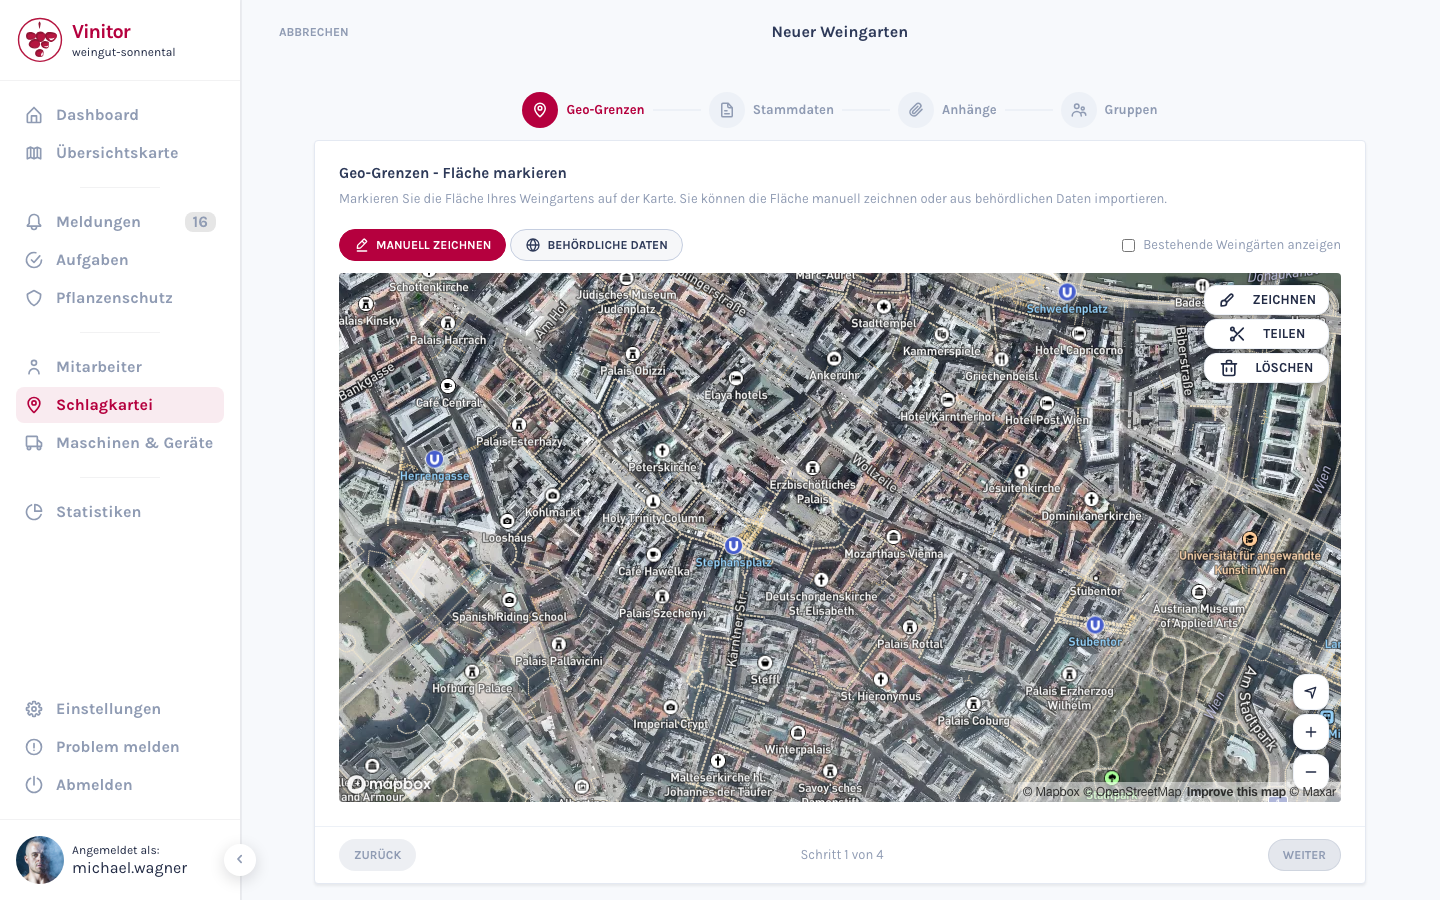Viewport: 1440px width, 900px height.
Task: Select Schlagkartei in the sidebar
Action: point(120,405)
